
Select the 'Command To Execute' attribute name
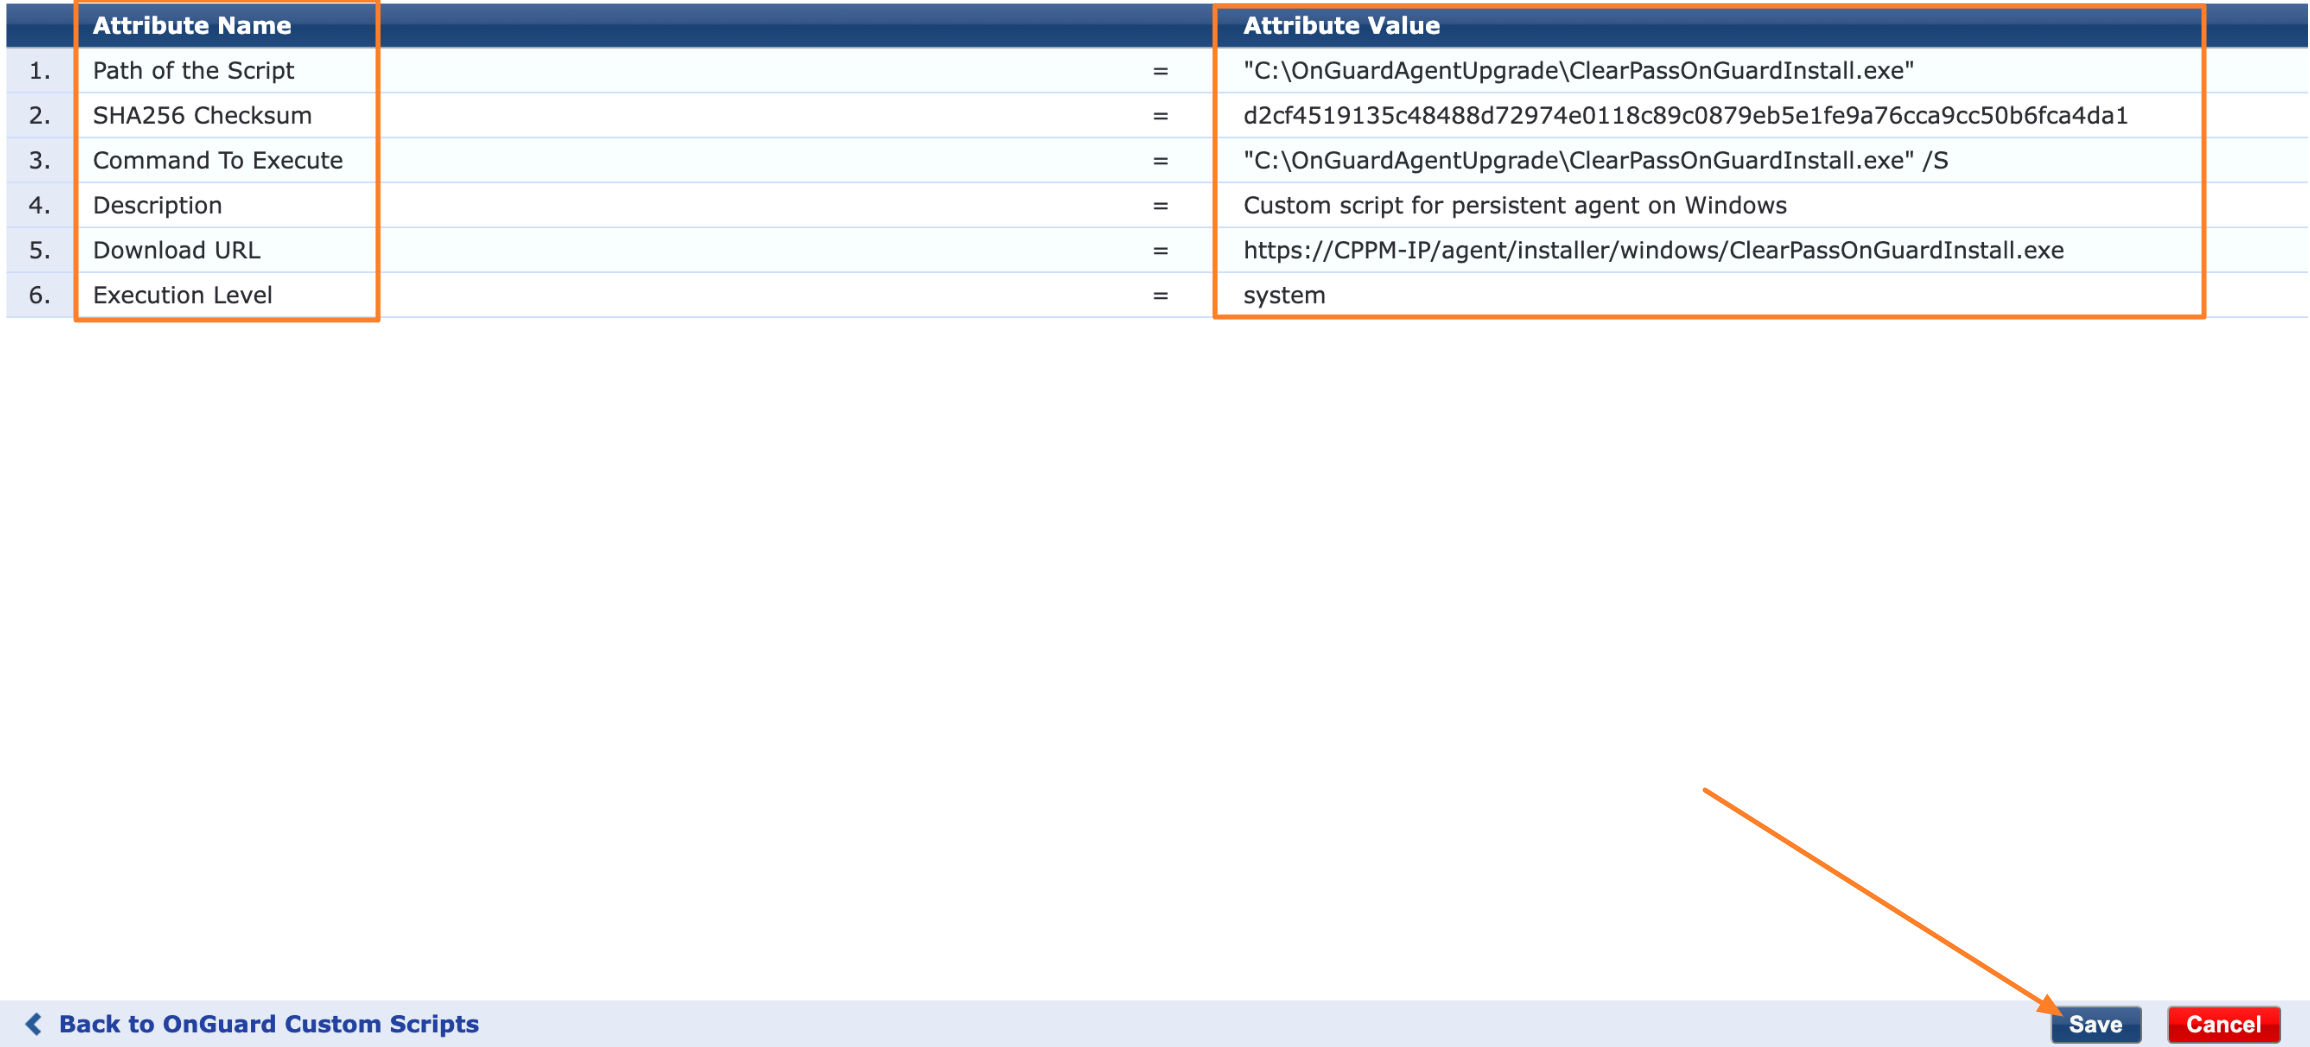coord(218,161)
